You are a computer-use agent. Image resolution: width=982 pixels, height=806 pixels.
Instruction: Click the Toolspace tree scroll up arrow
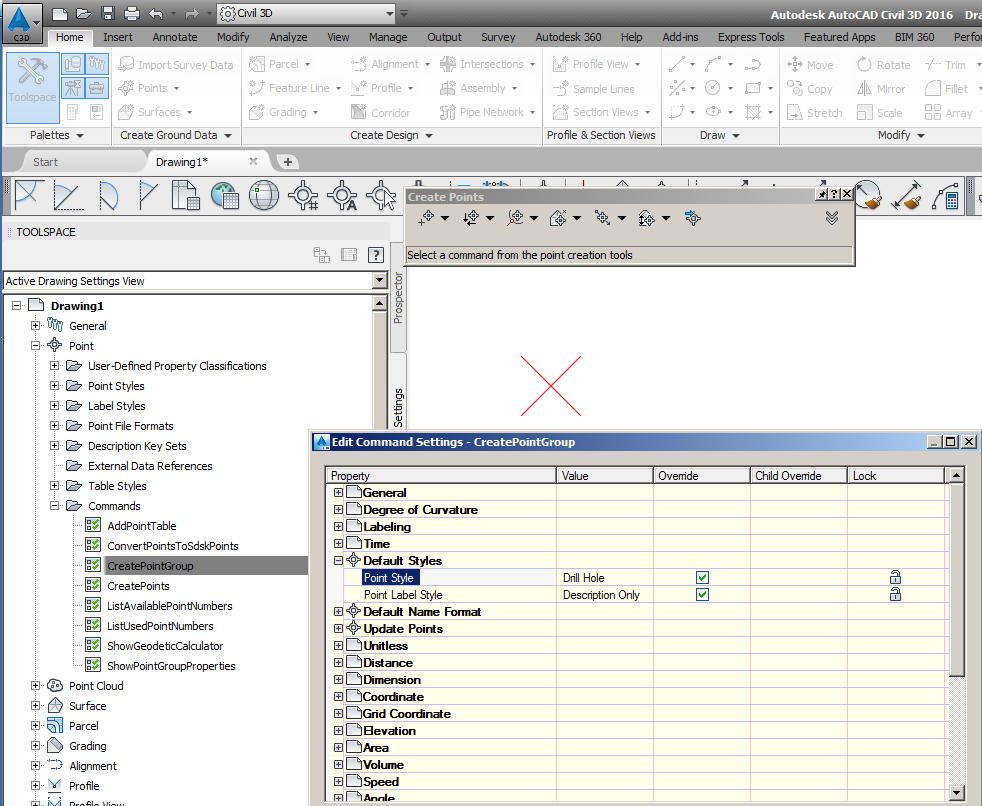pyautogui.click(x=379, y=304)
